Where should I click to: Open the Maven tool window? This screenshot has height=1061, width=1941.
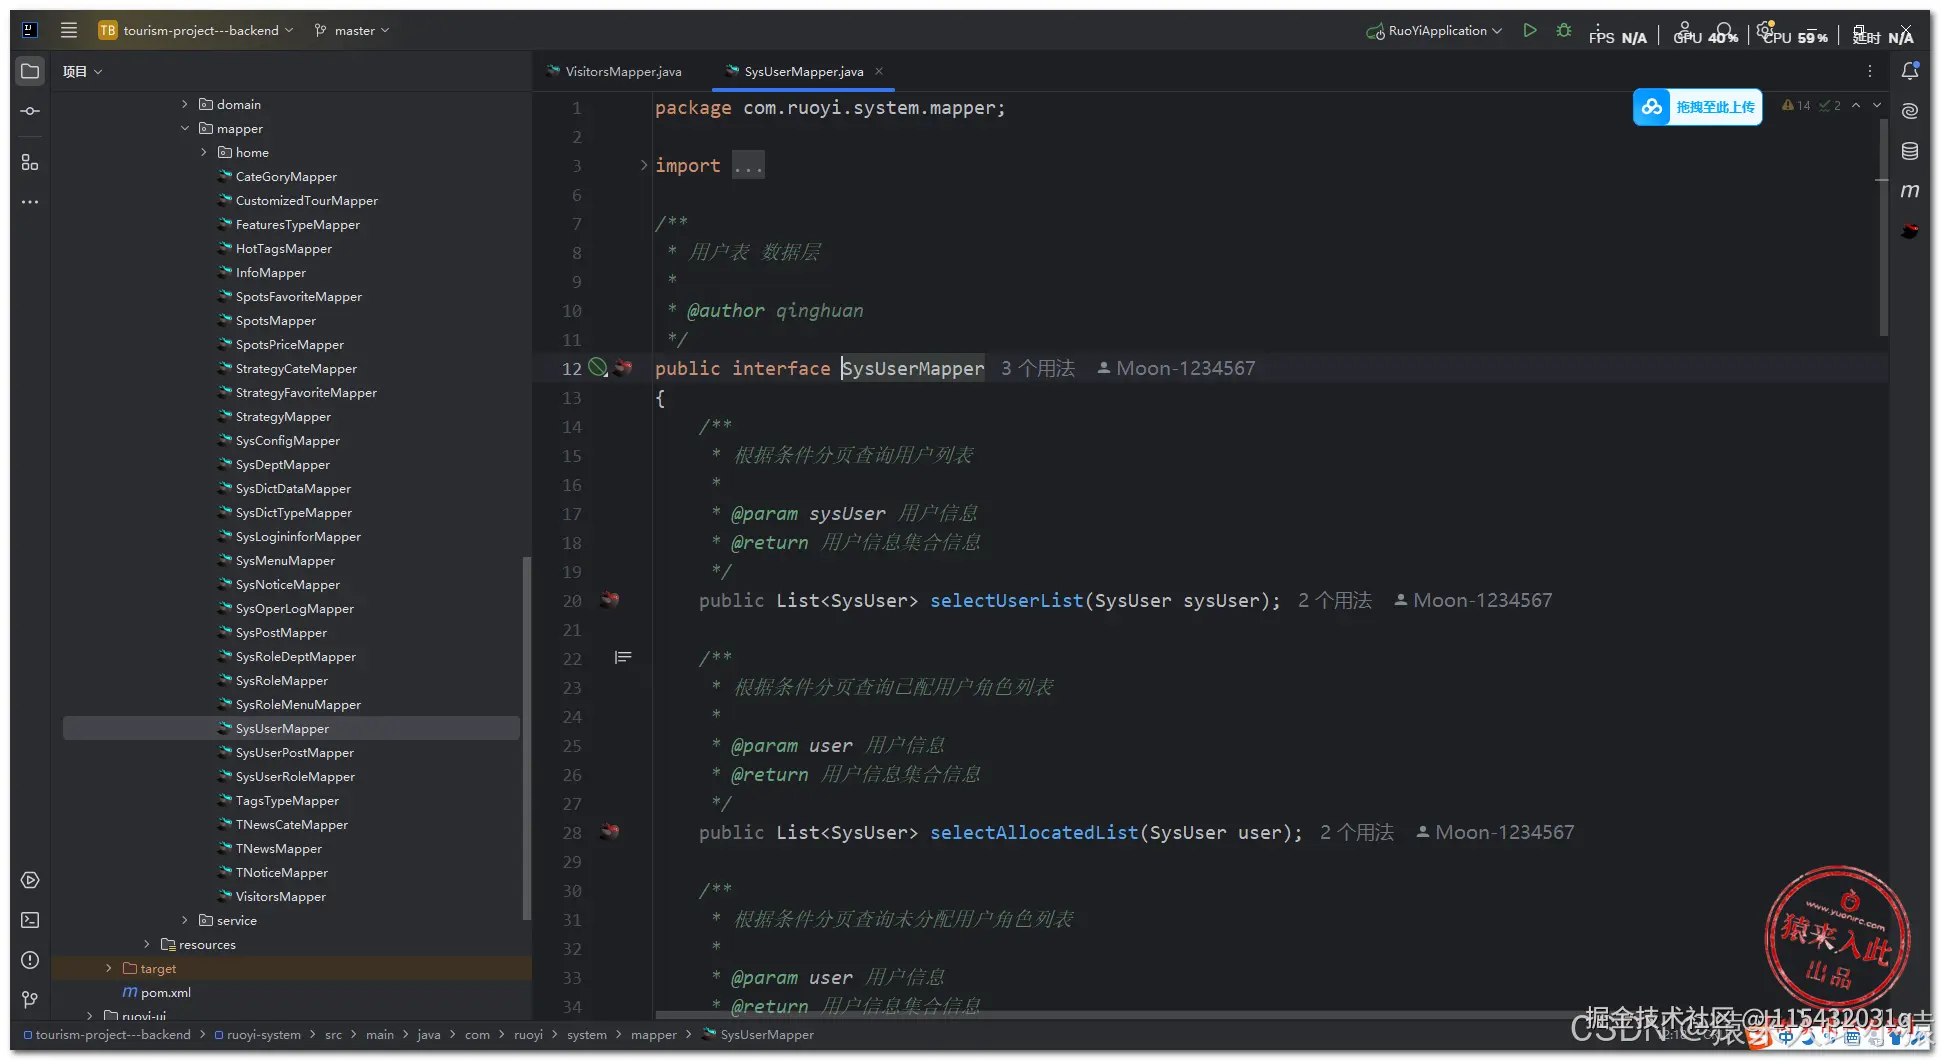pos(1910,190)
